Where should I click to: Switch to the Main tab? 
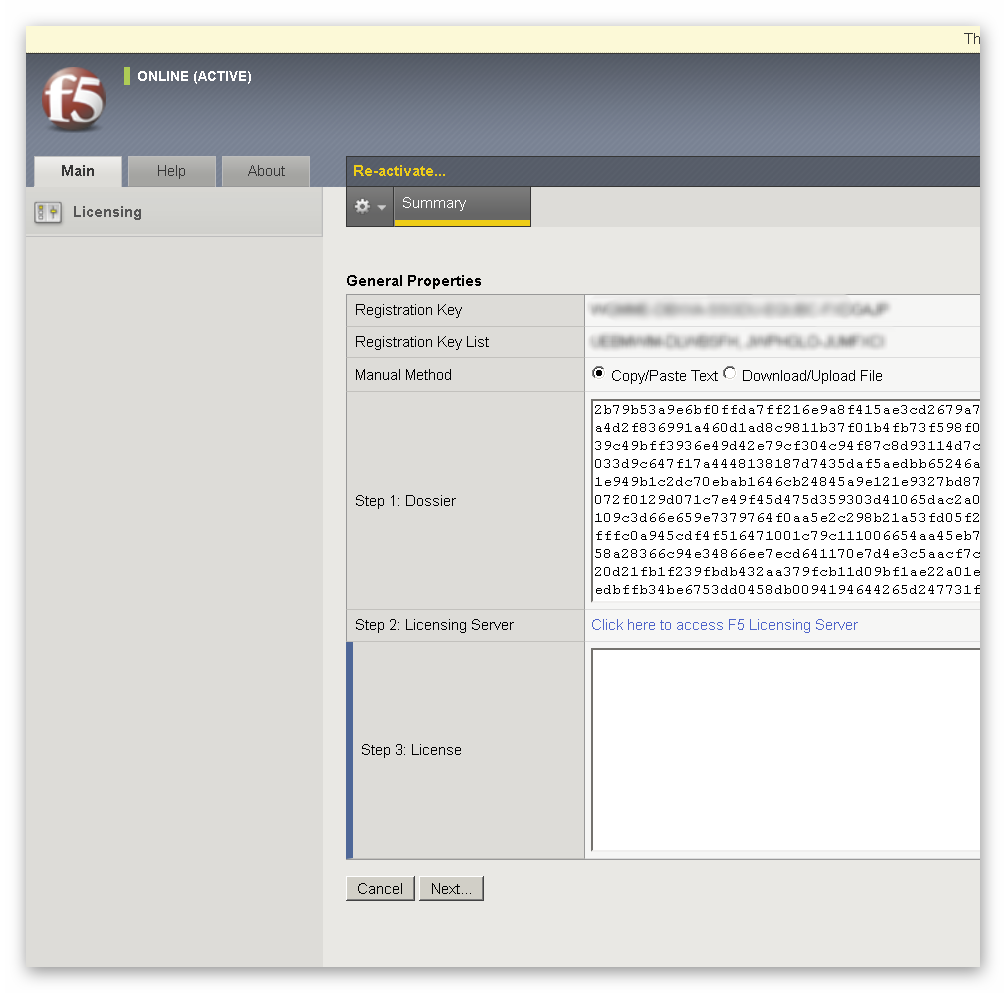point(78,171)
